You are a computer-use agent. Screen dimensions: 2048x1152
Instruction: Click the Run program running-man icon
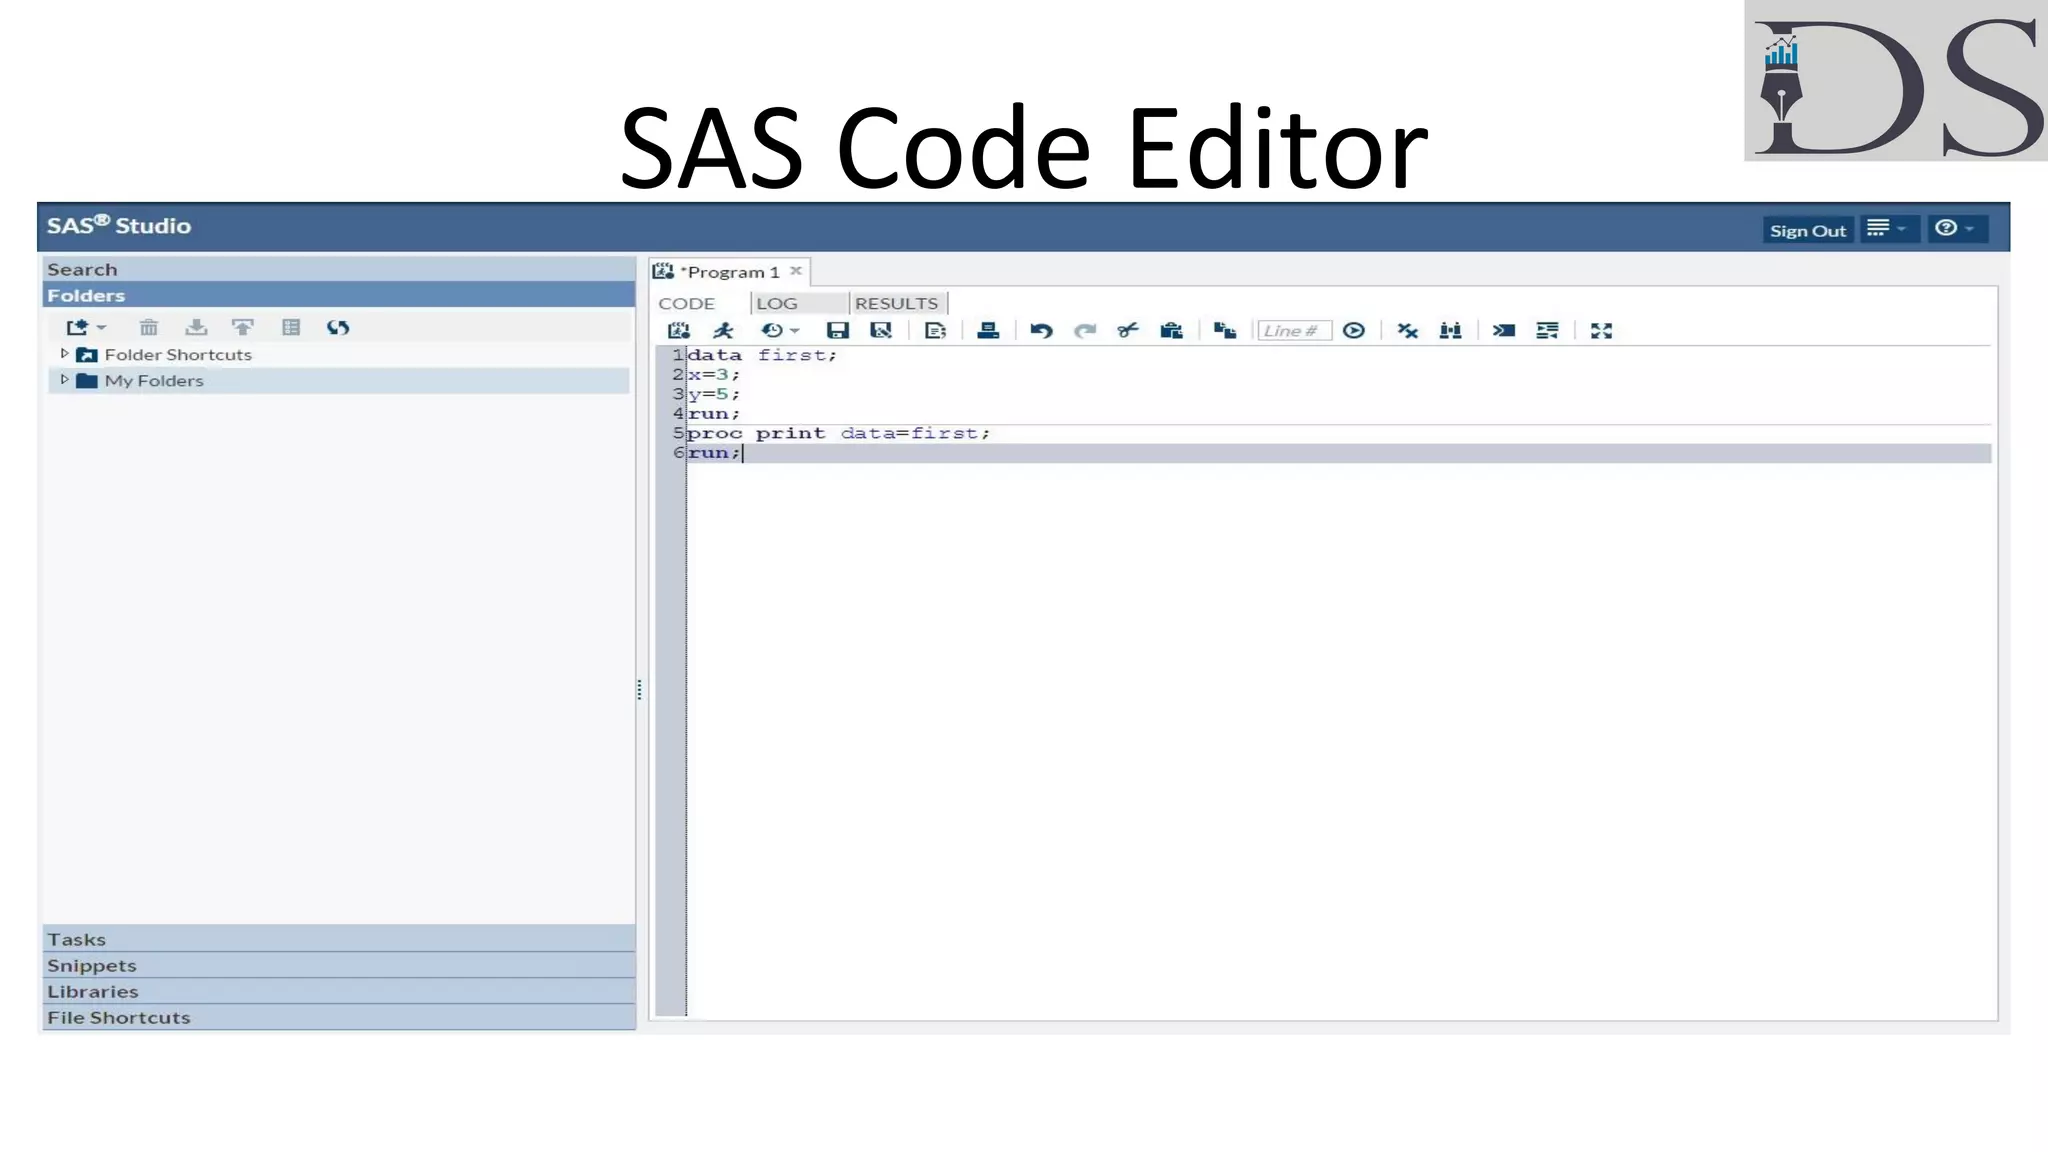[x=723, y=330]
